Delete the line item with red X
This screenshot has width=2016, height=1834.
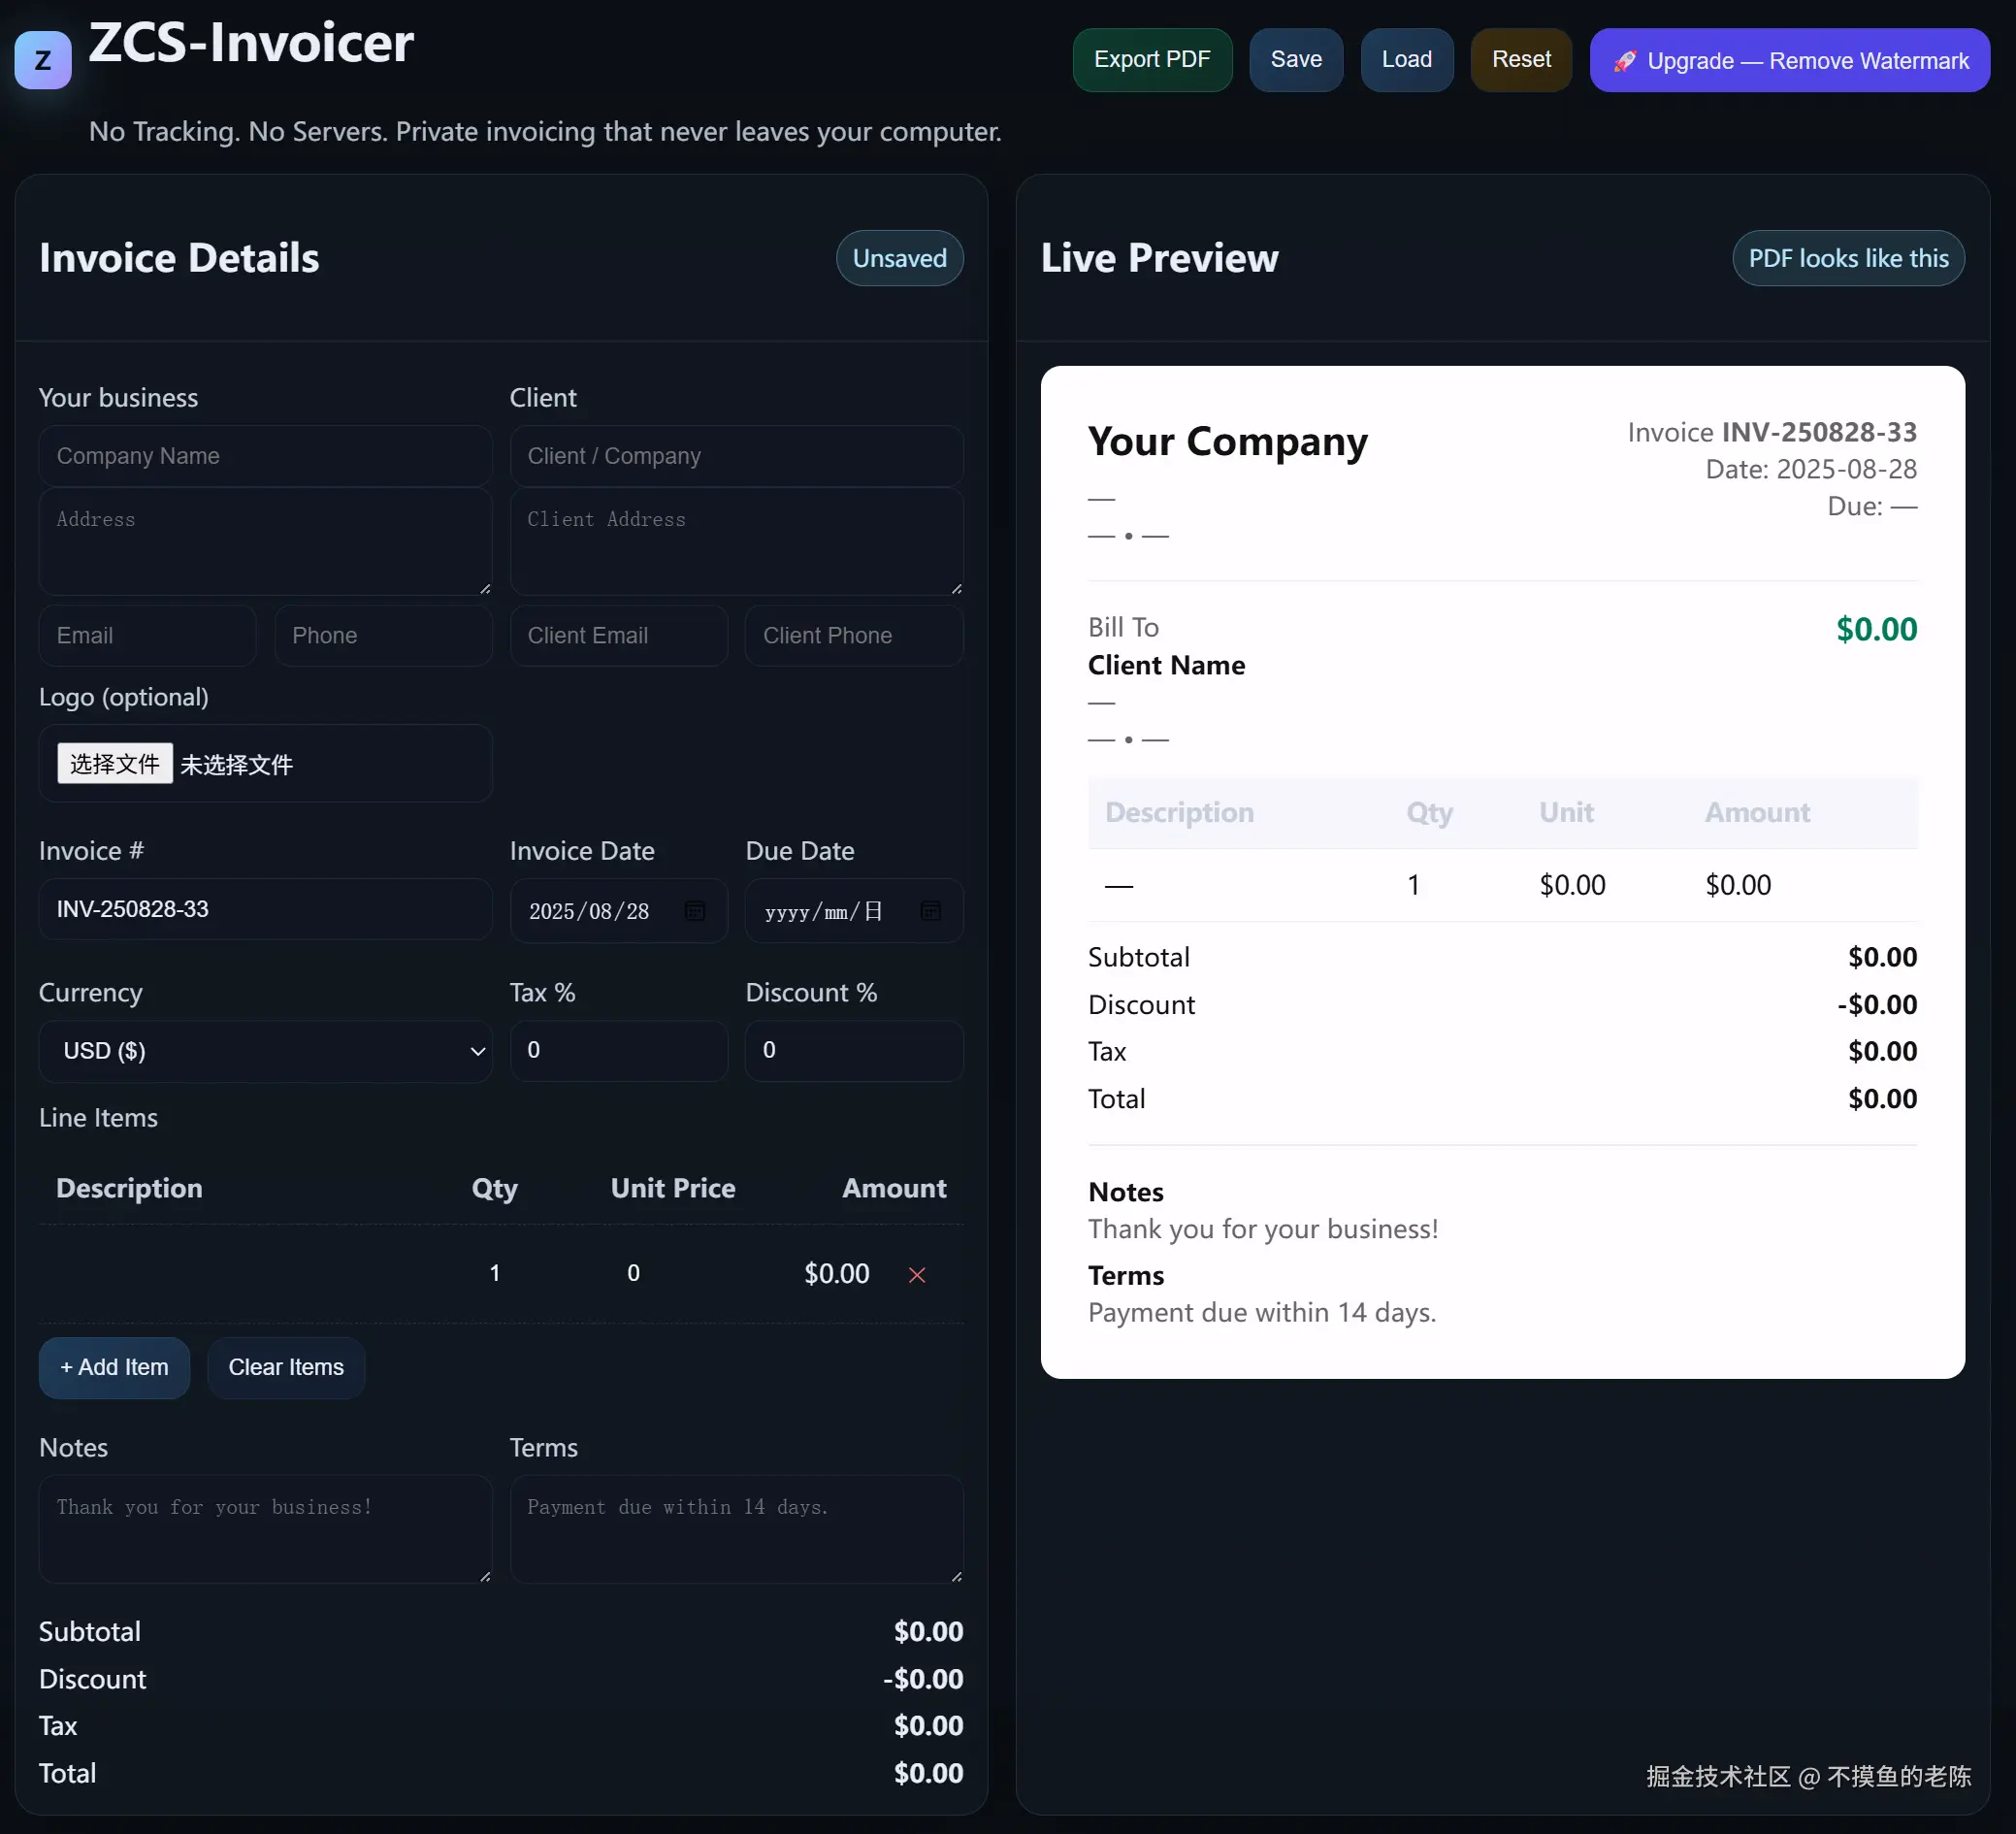(x=916, y=1274)
